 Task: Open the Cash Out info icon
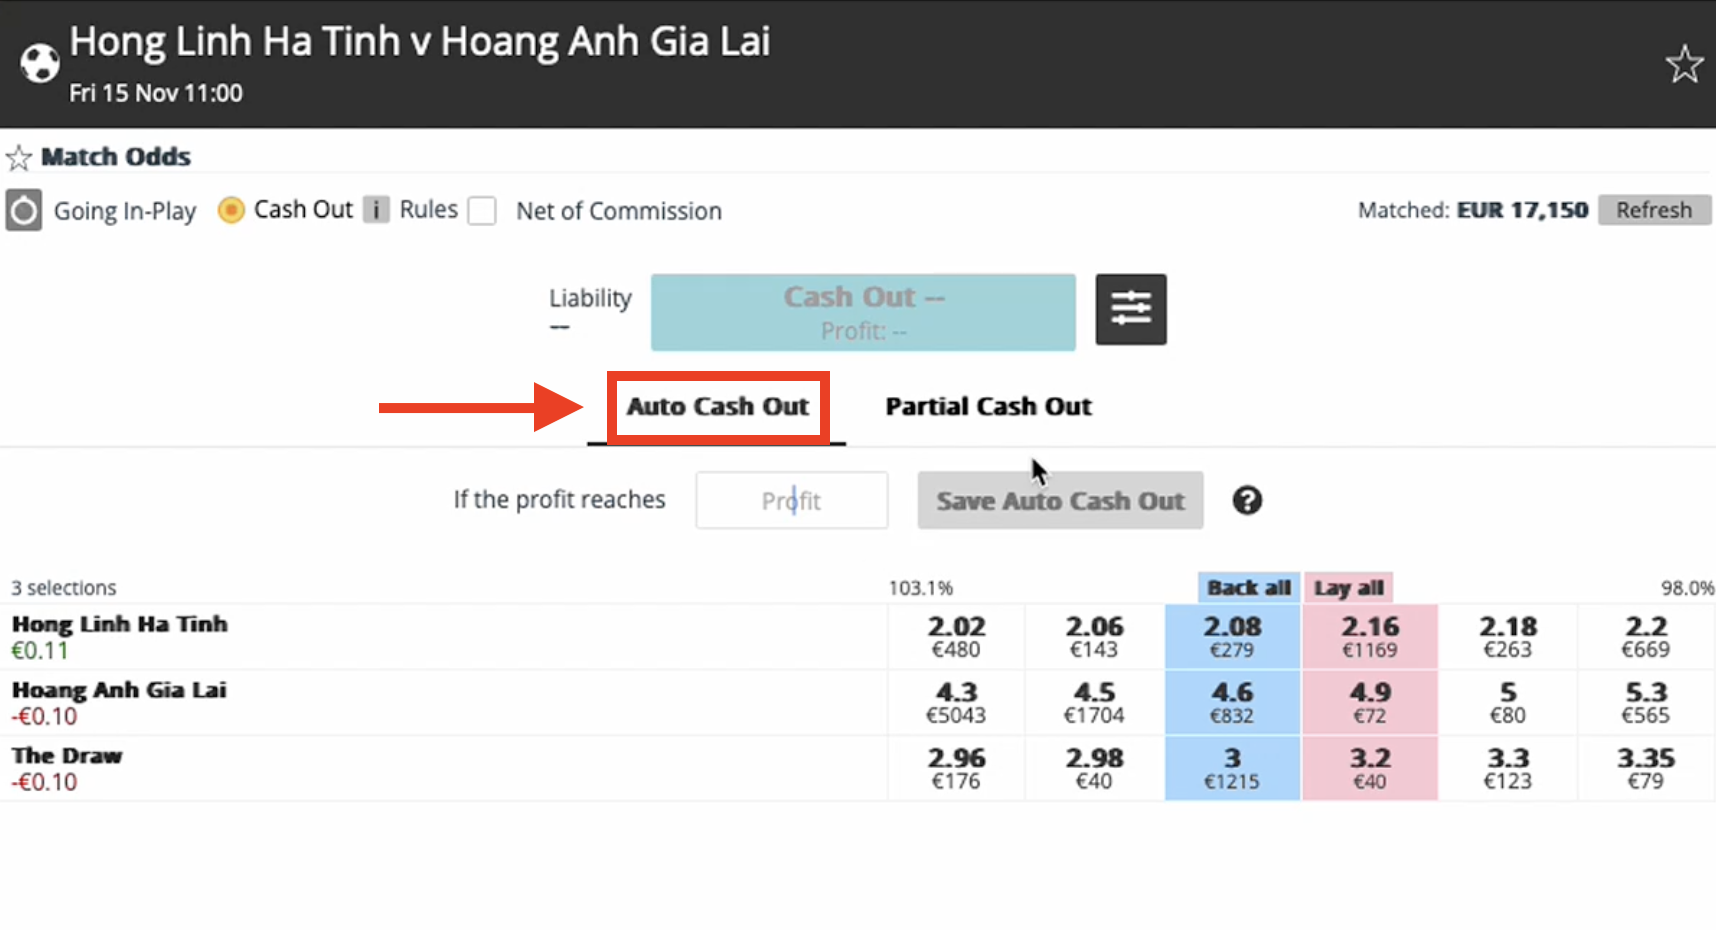[376, 210]
